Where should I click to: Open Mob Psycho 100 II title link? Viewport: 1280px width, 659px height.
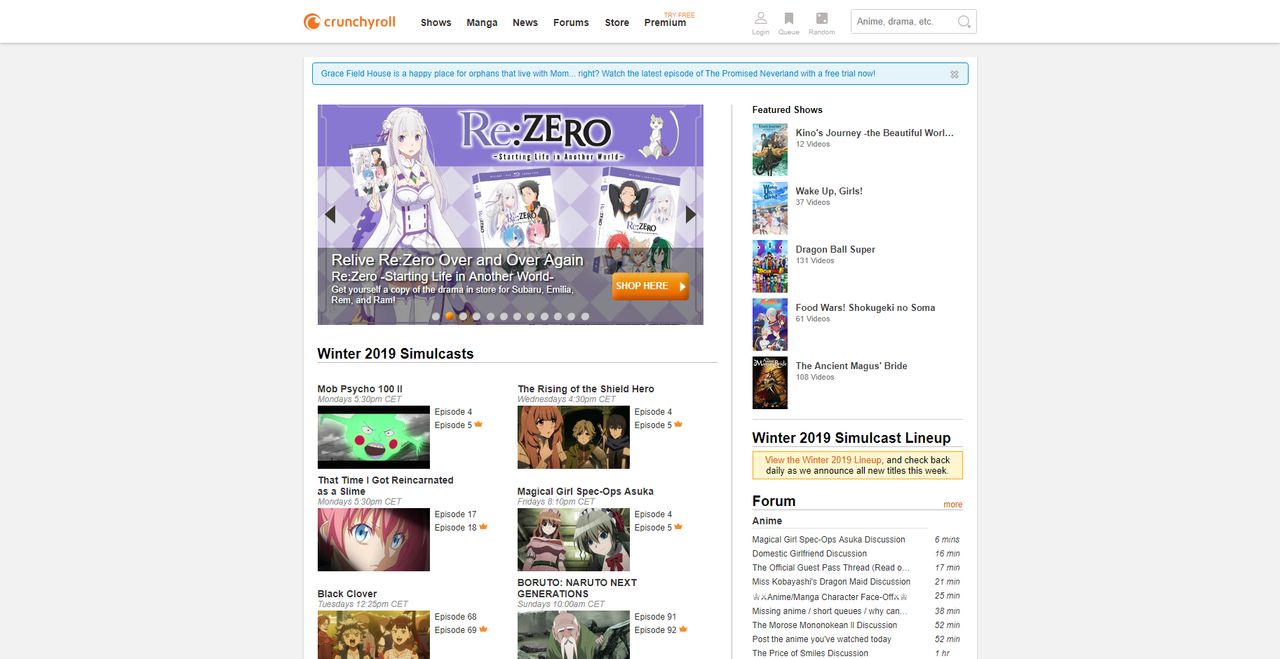click(360, 389)
